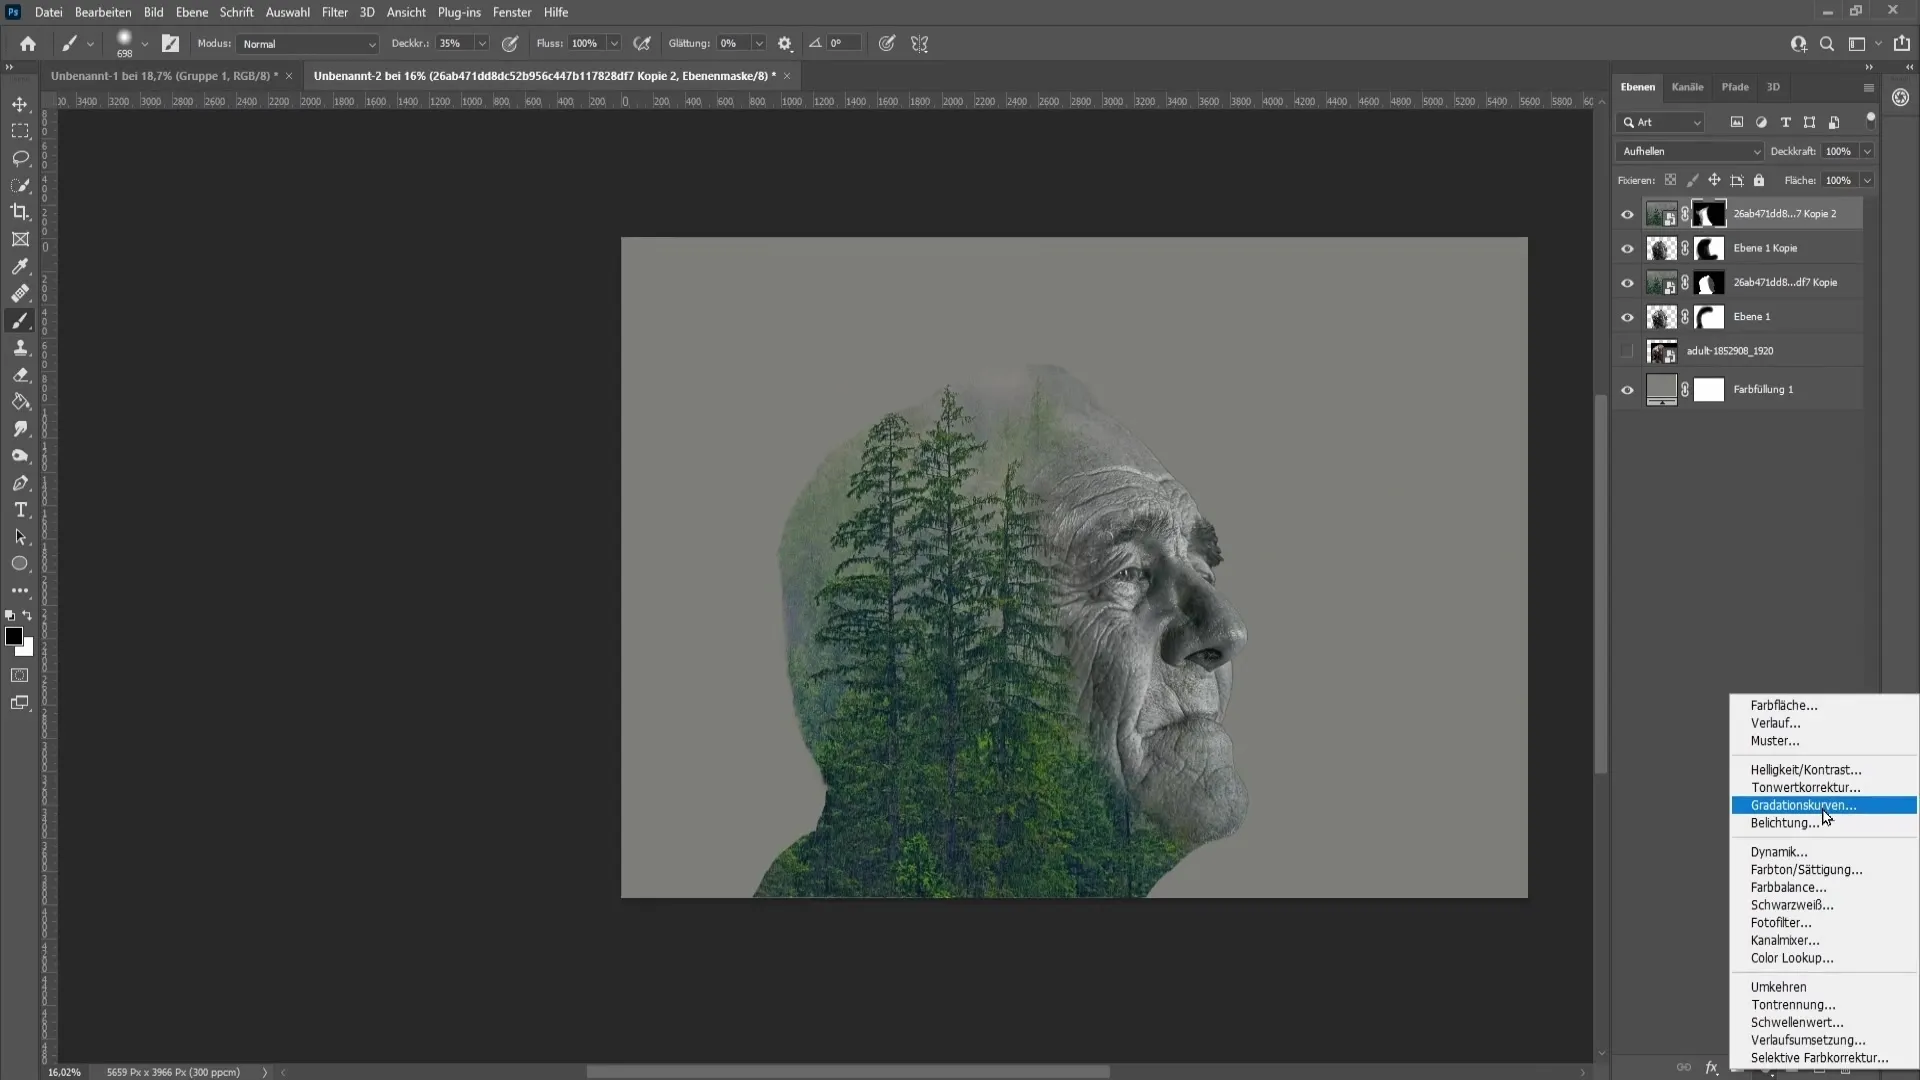
Task: Click Belichtung in adjustment list
Action: click(x=1787, y=823)
